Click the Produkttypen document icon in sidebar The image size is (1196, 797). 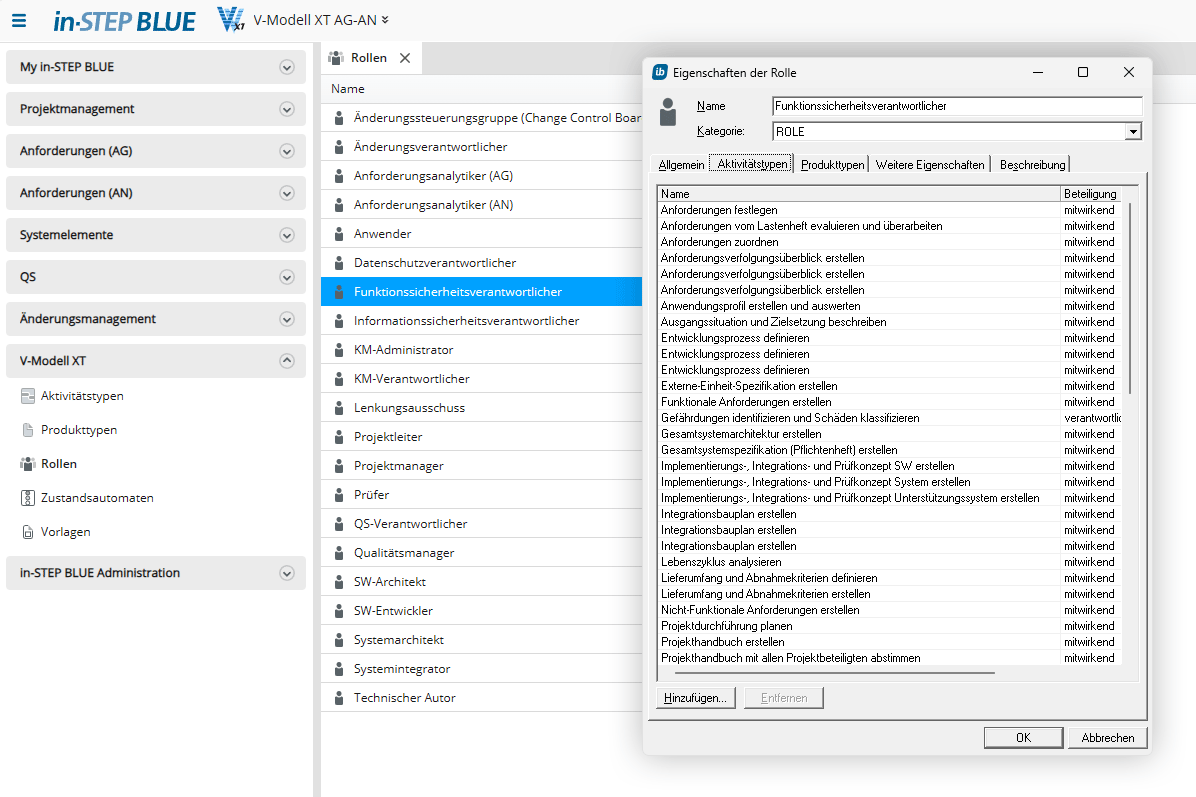tap(28, 430)
